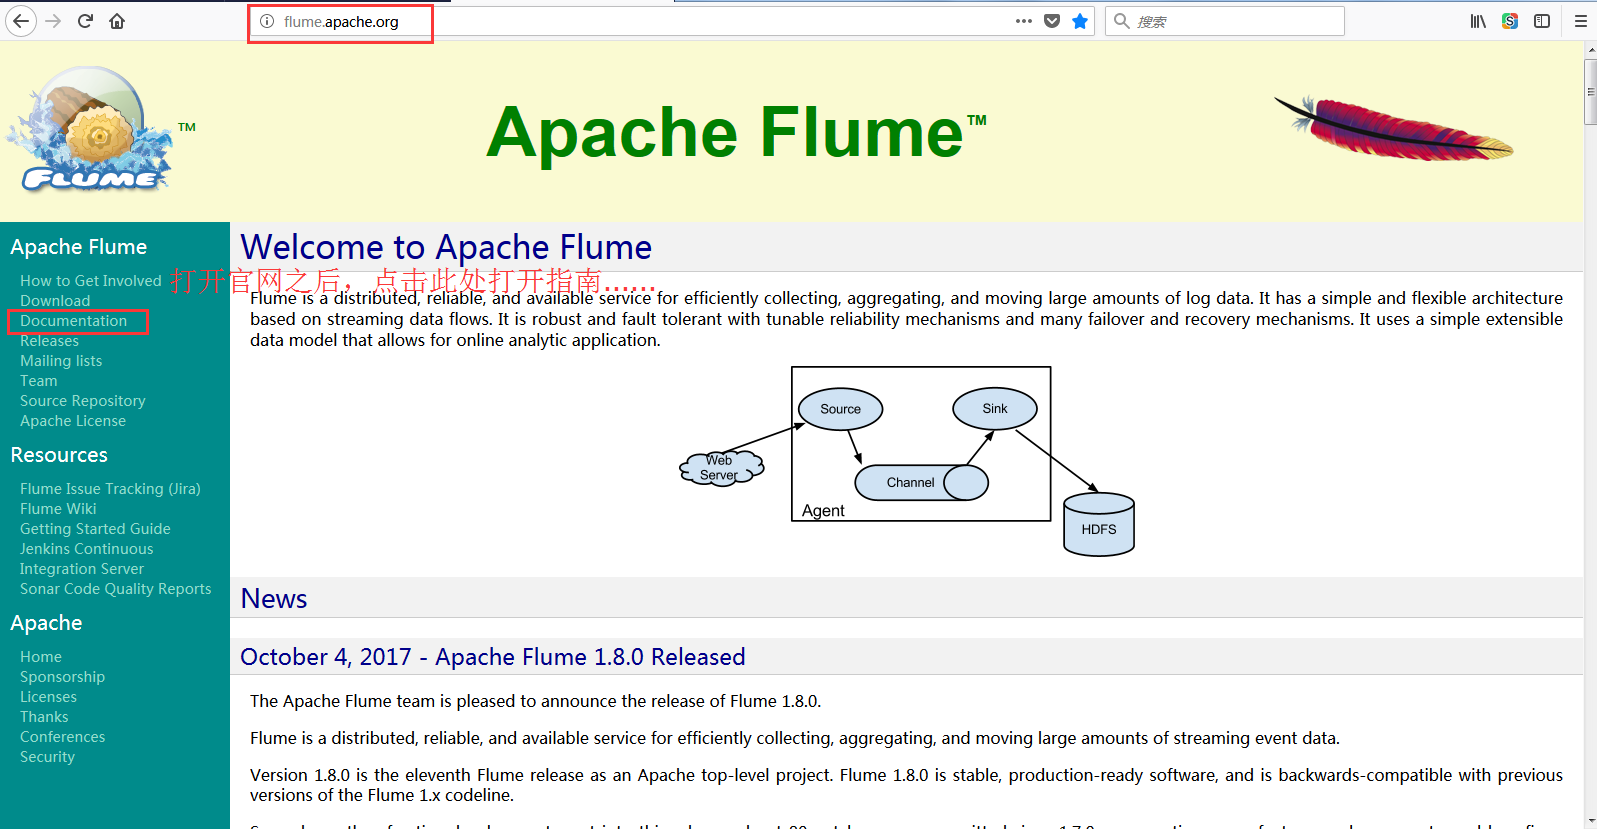The width and height of the screenshot is (1597, 829).
Task: Click the Apache sidebar section heading
Action: pos(46,623)
